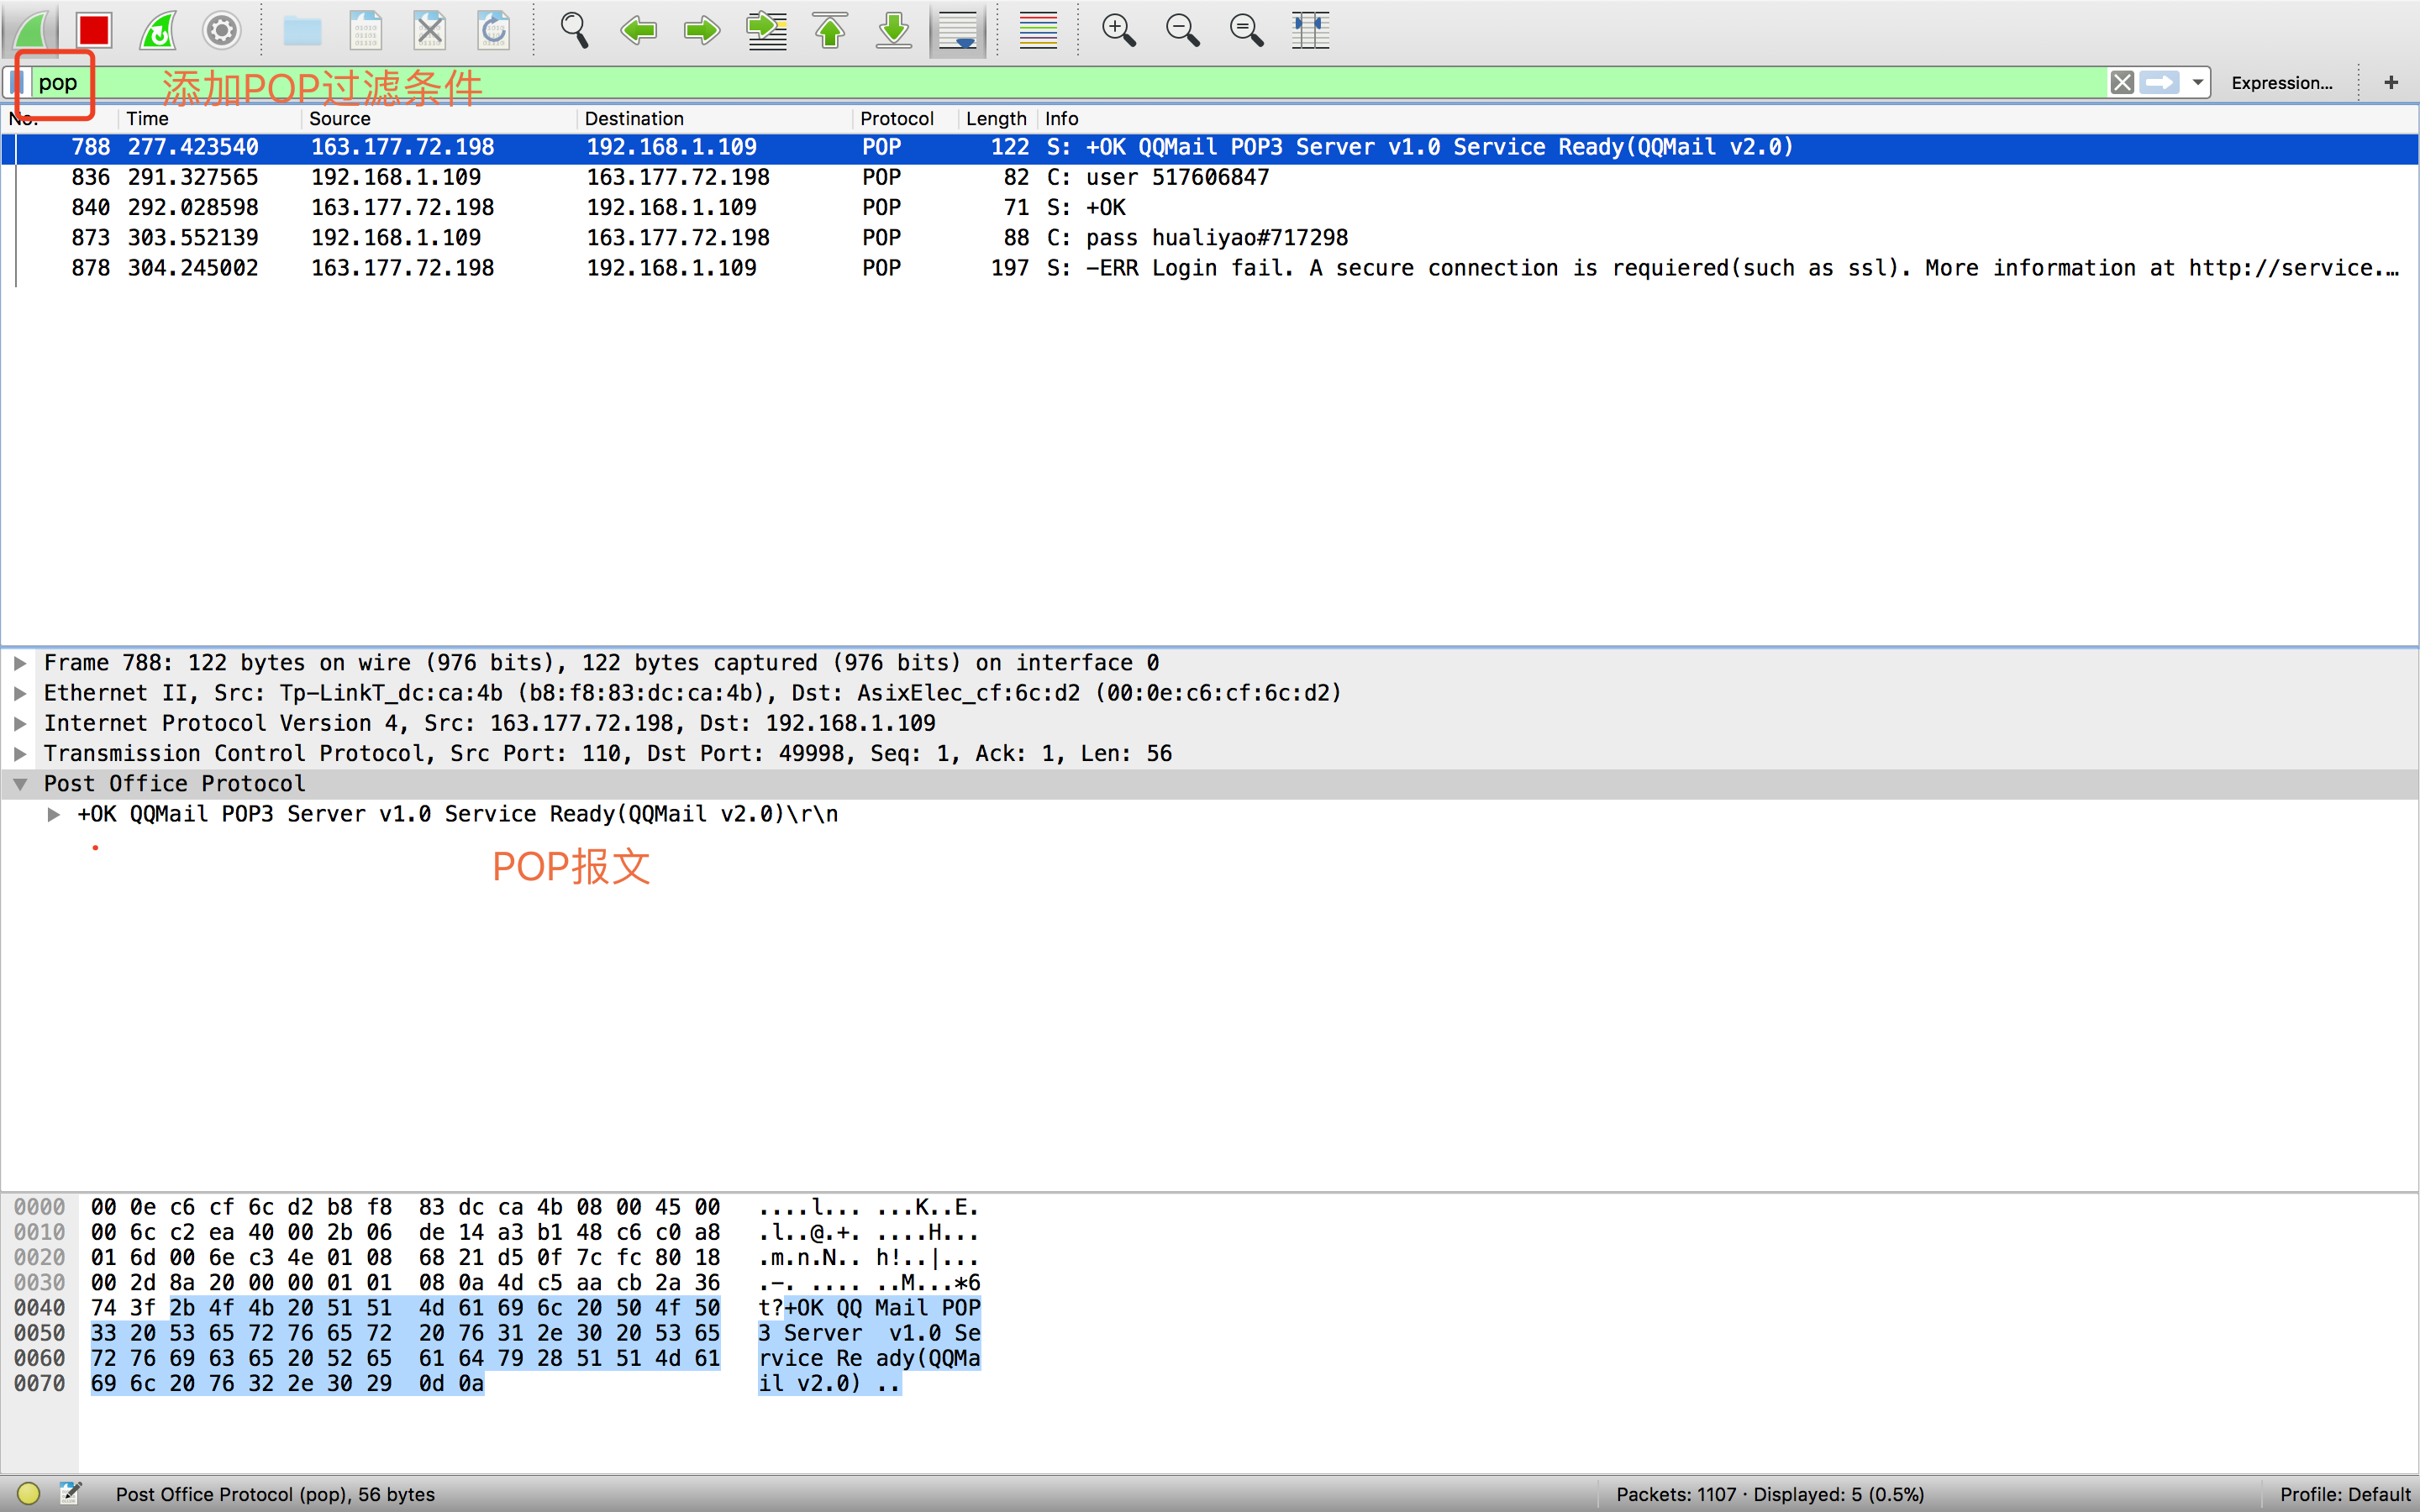This screenshot has width=2420, height=1512.
Task: Jump to the last packet
Action: 894,30
